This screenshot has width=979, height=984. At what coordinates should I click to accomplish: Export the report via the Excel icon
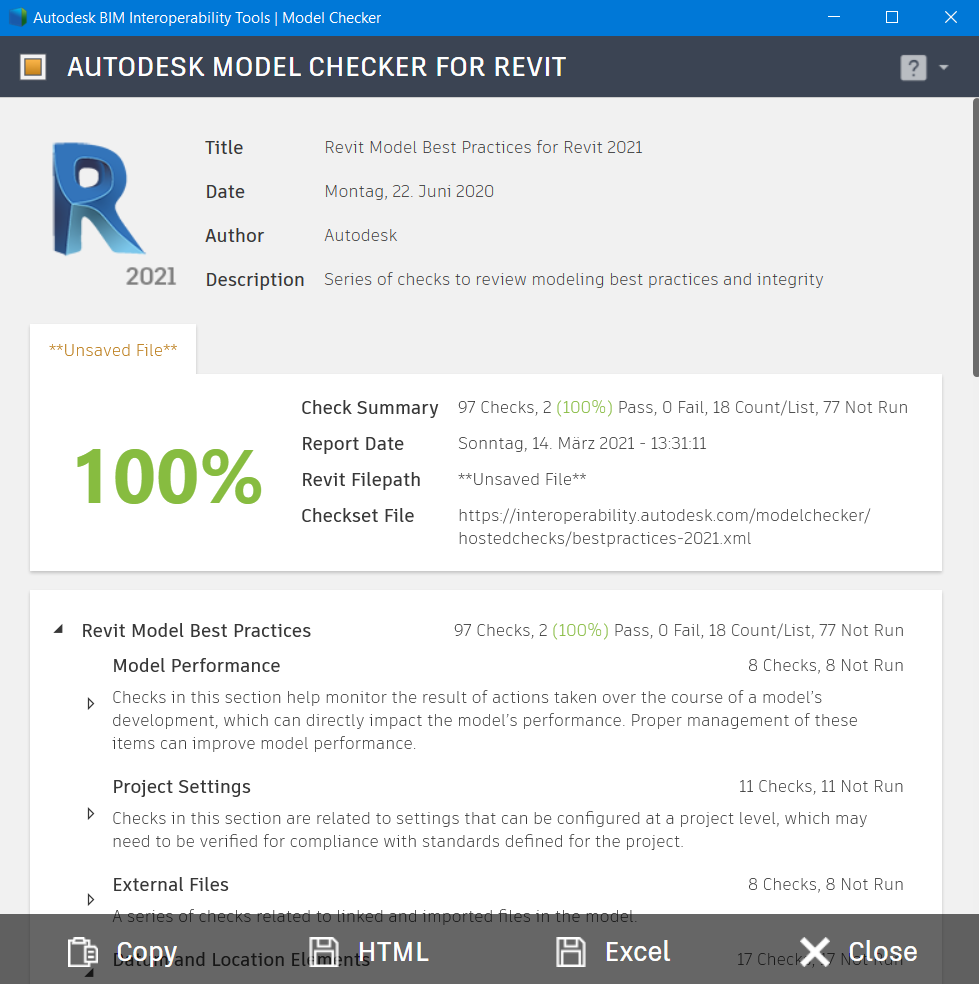click(x=571, y=951)
